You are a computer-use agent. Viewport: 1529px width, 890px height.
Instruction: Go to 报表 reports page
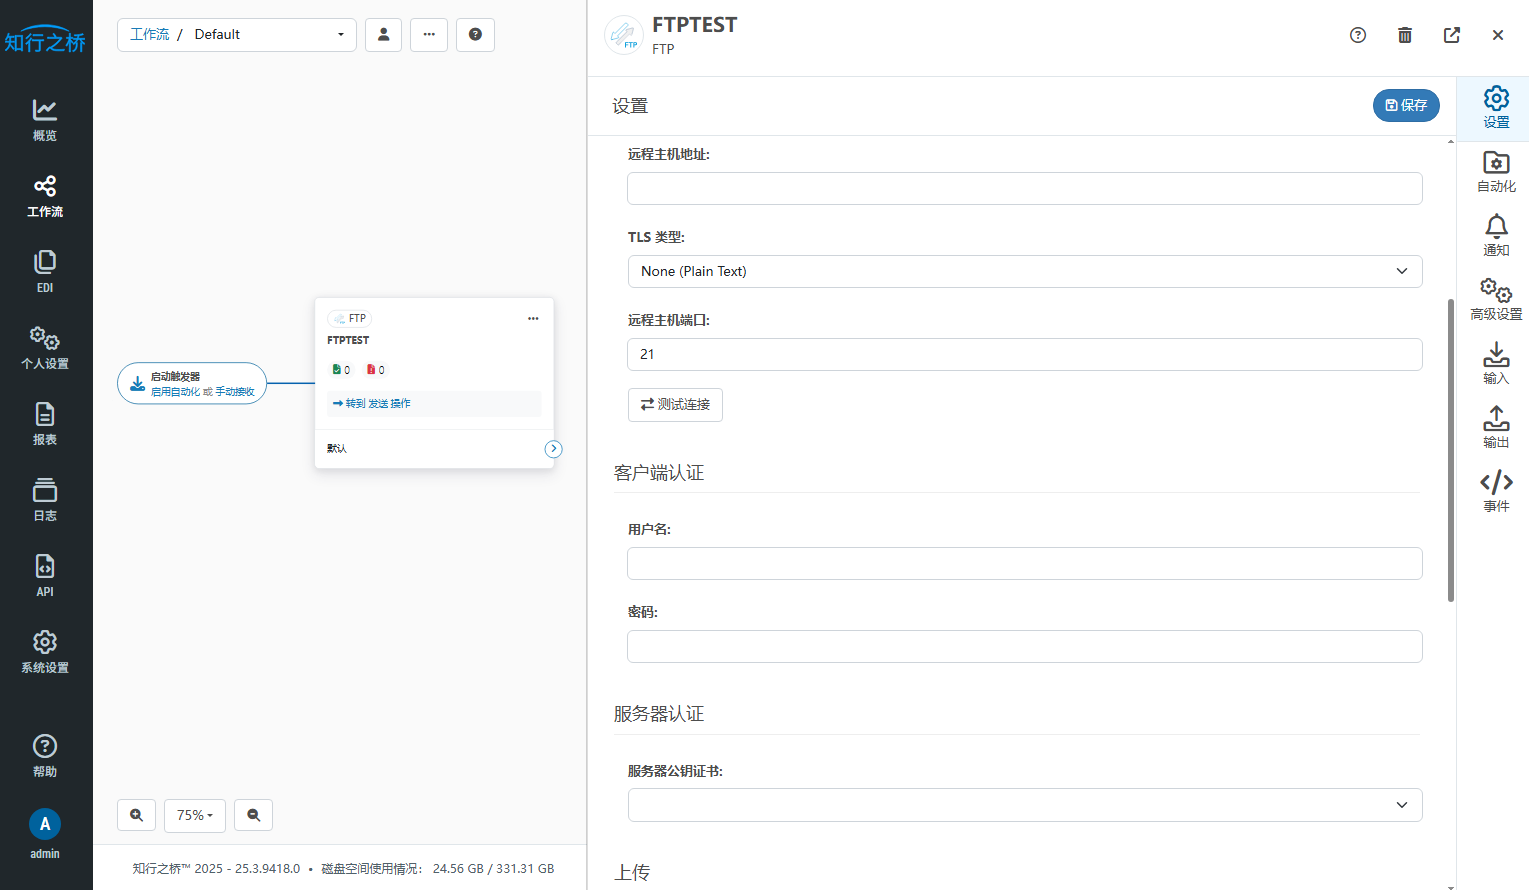coord(45,423)
